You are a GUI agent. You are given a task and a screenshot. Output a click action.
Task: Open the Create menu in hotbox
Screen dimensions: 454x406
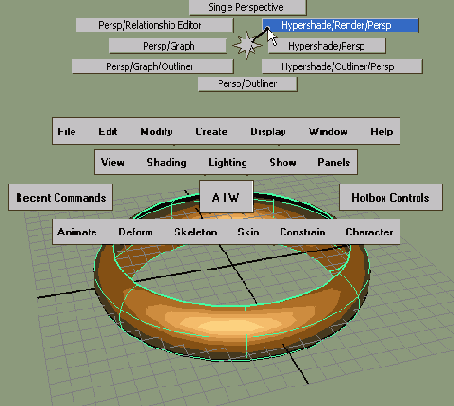pos(211,132)
